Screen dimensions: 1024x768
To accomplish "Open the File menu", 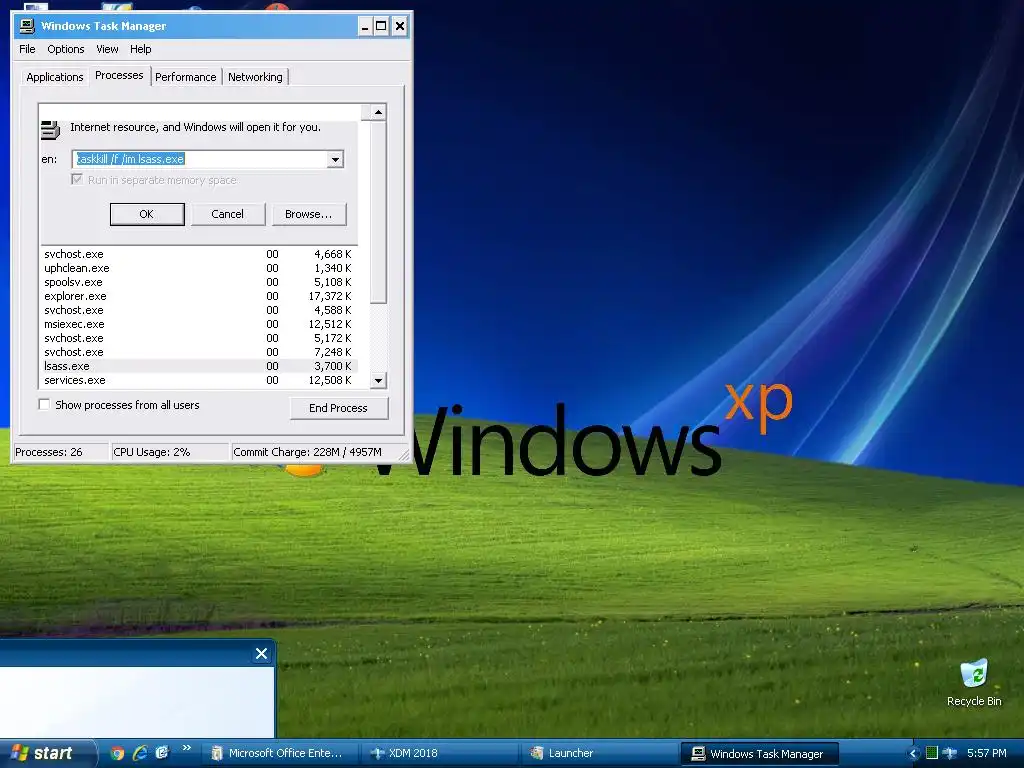I will (27, 49).
